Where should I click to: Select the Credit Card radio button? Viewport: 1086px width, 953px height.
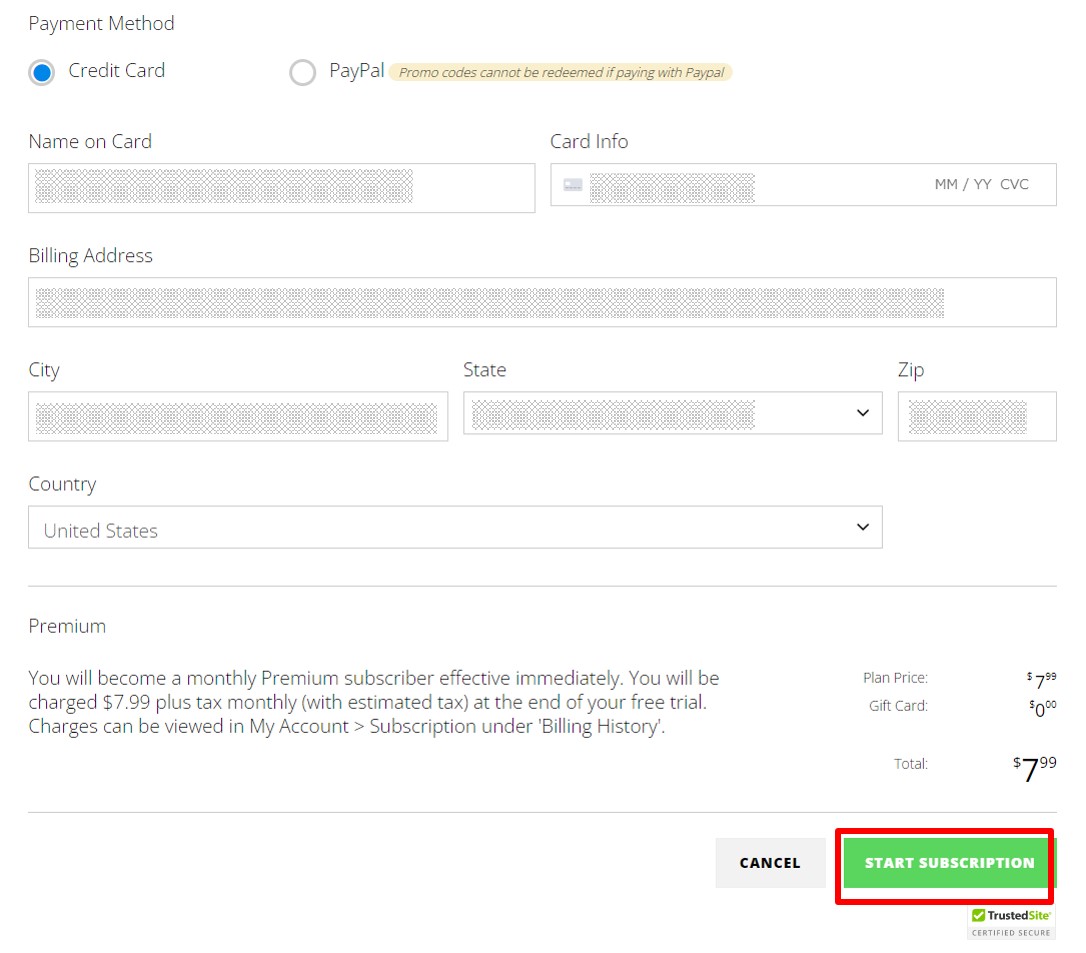pyautogui.click(x=42, y=72)
